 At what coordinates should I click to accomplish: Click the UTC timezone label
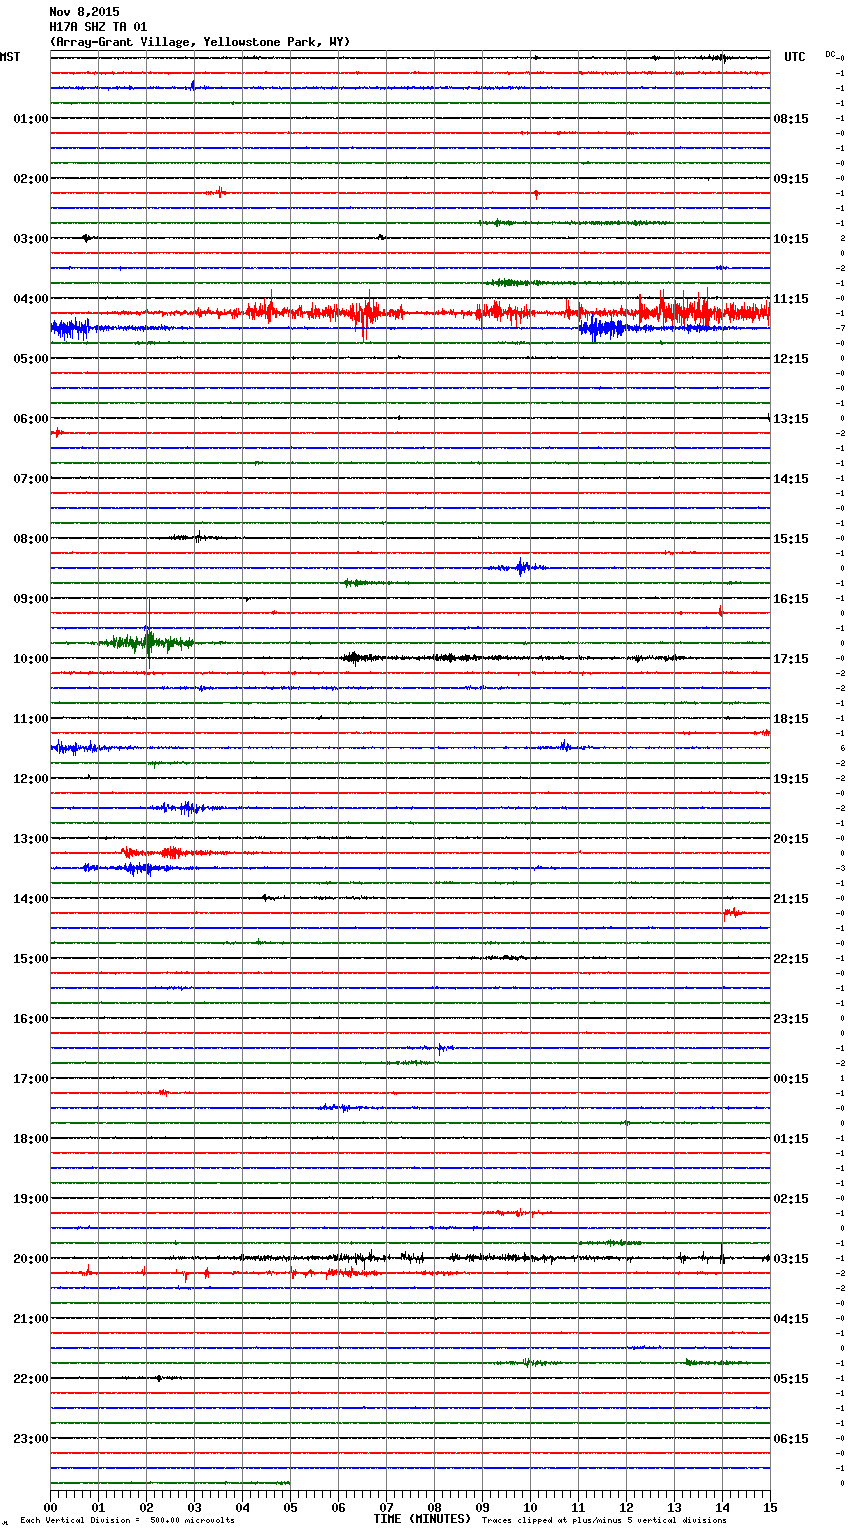[x=795, y=57]
